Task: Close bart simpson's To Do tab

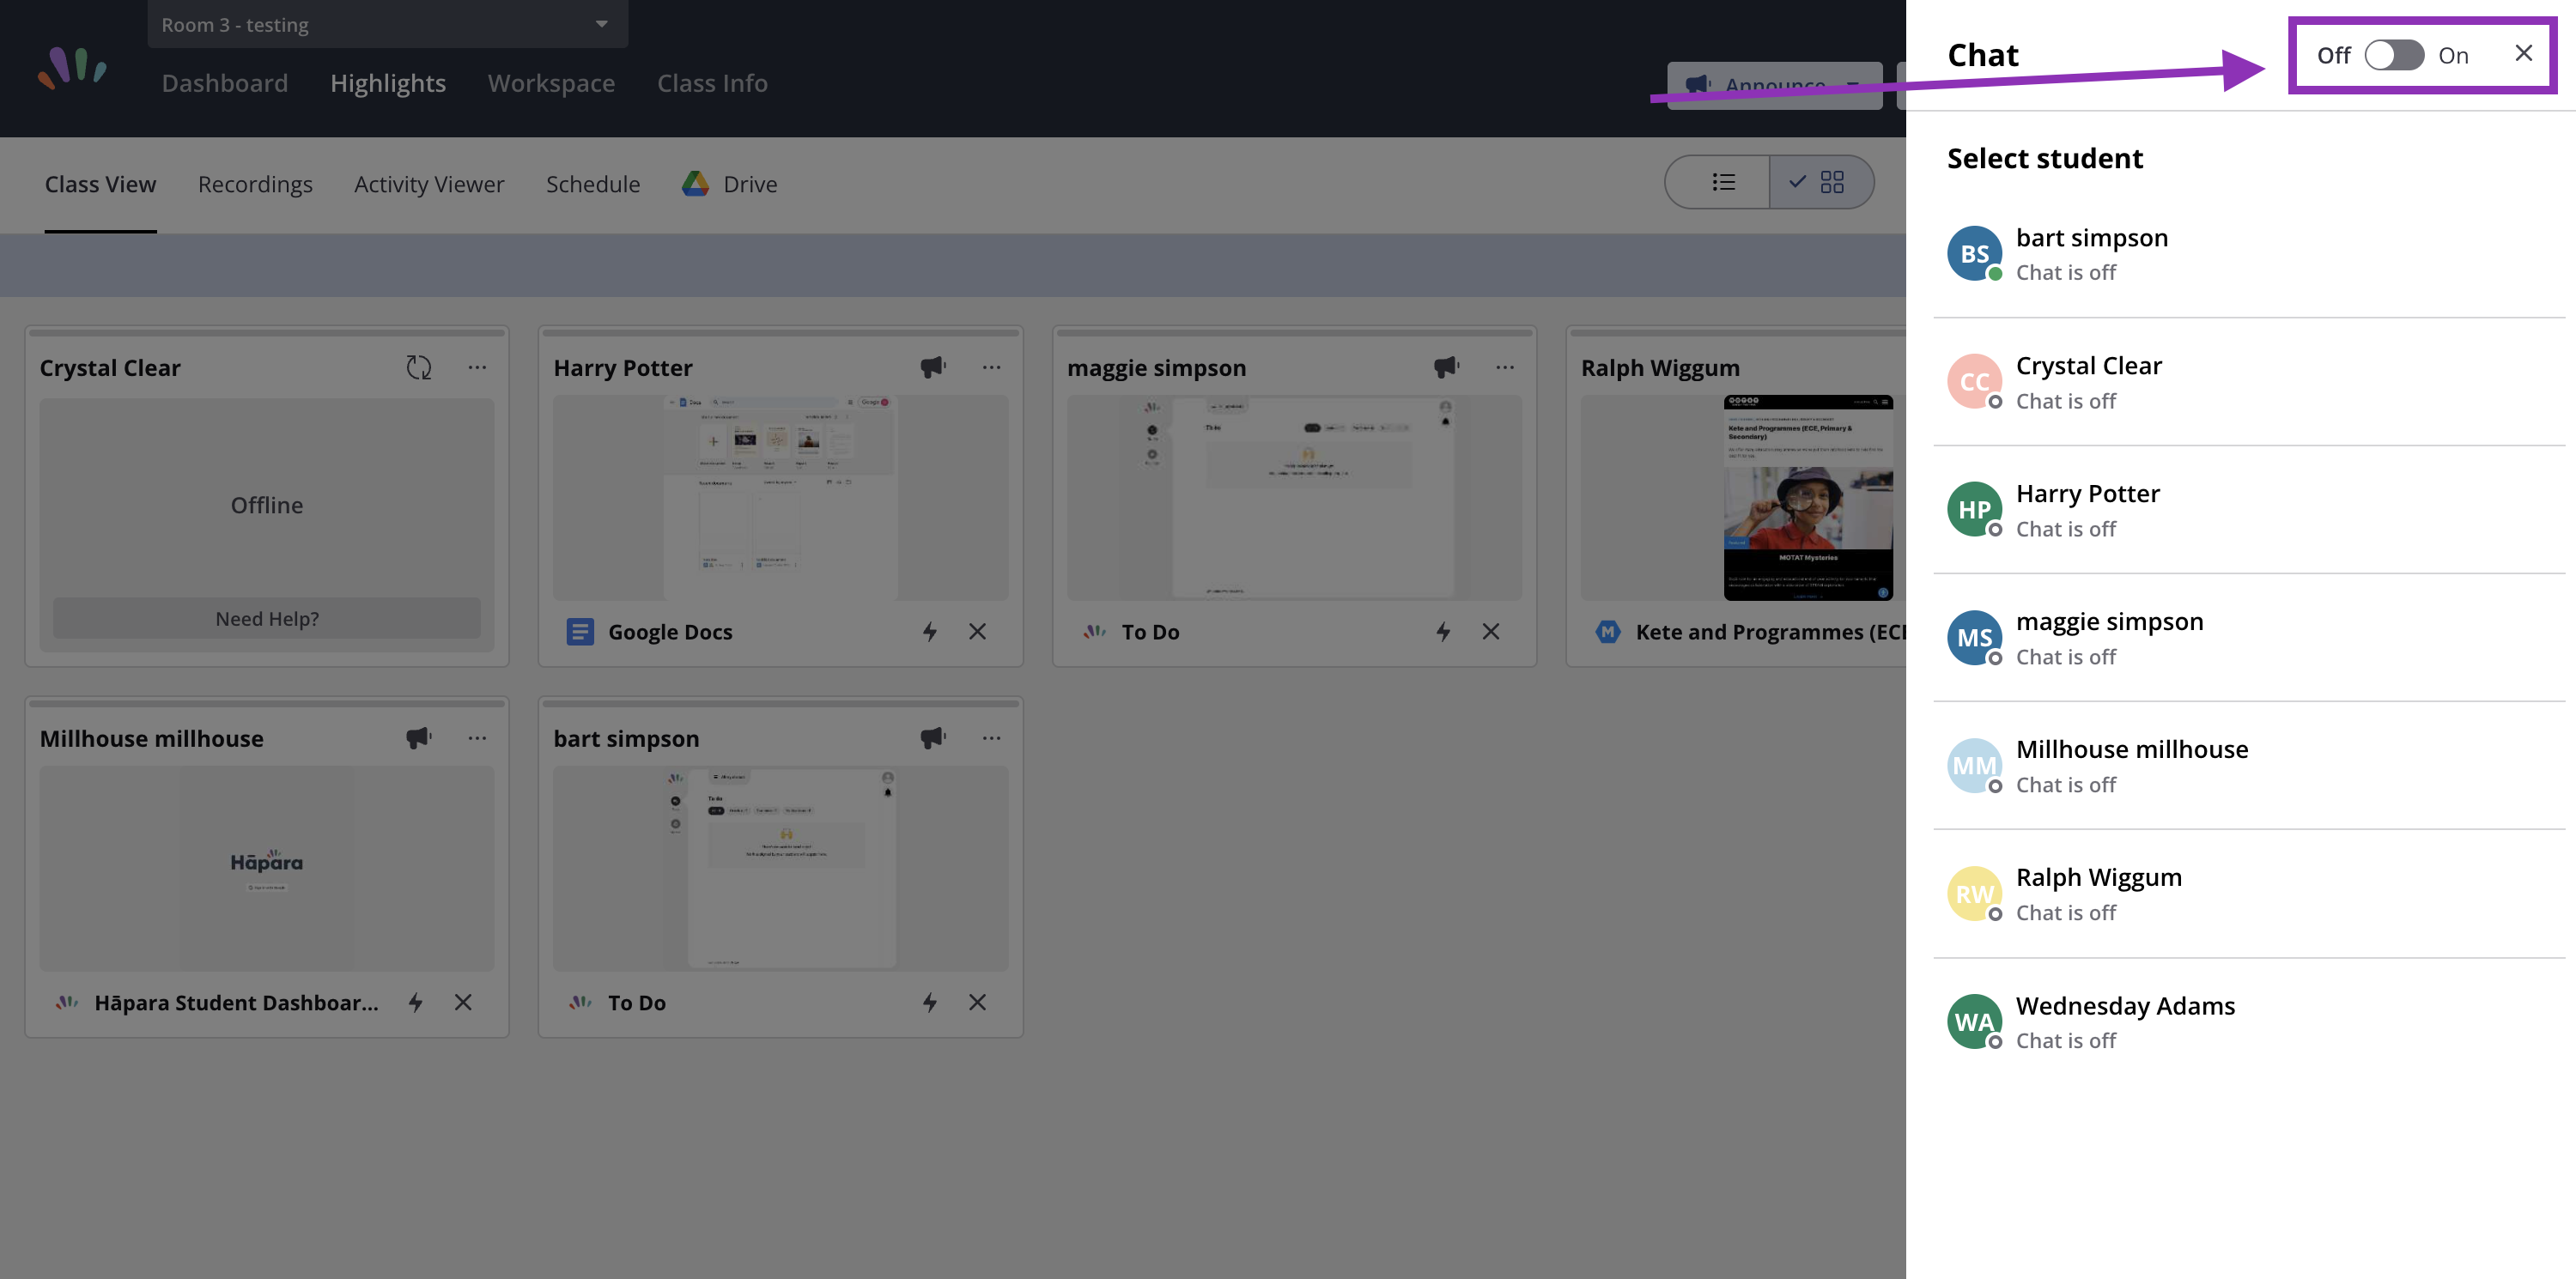Action: pos(977,1003)
